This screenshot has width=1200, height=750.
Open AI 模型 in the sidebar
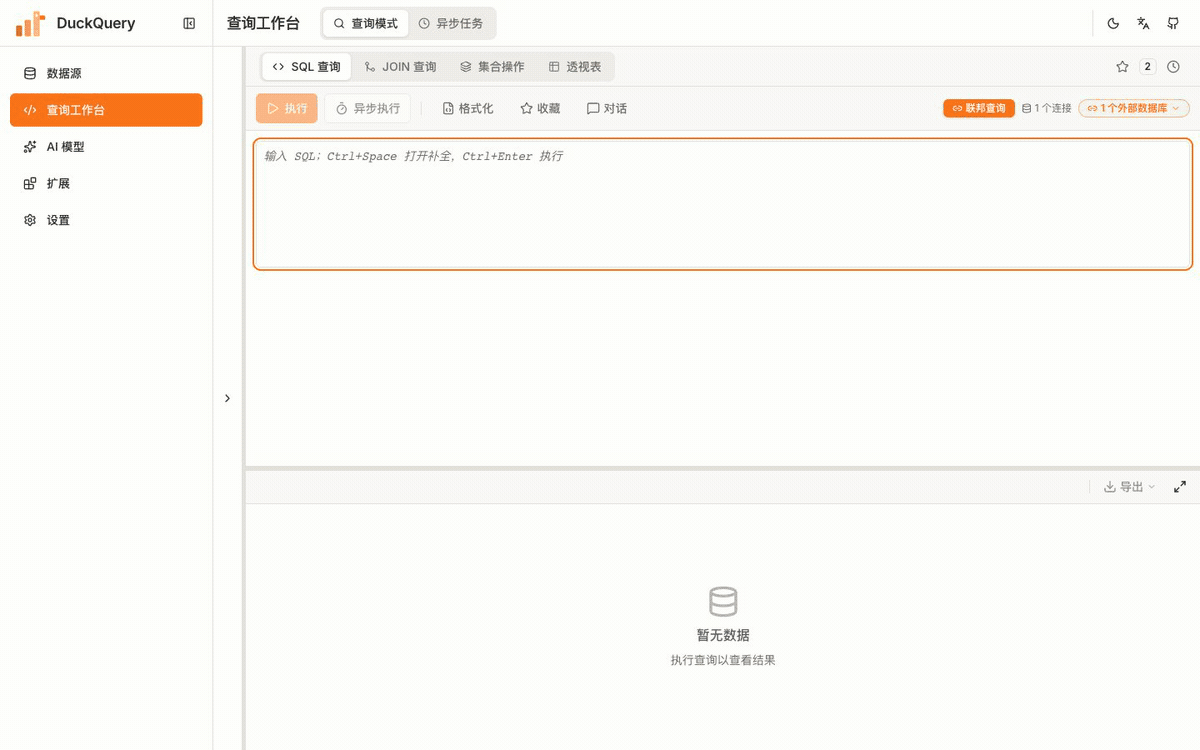pyautogui.click(x=106, y=147)
